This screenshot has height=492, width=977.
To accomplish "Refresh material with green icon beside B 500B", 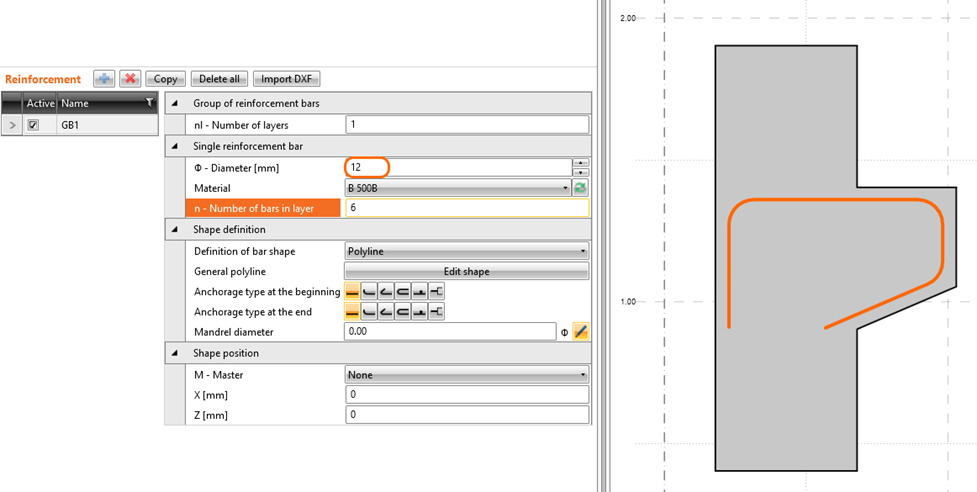I will pyautogui.click(x=580, y=188).
